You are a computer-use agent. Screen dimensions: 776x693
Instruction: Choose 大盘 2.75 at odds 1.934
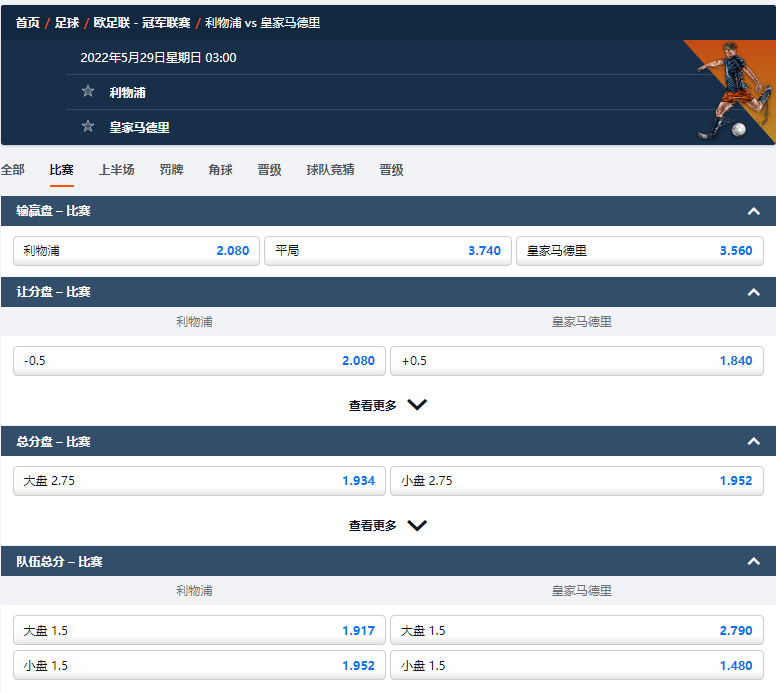199,481
